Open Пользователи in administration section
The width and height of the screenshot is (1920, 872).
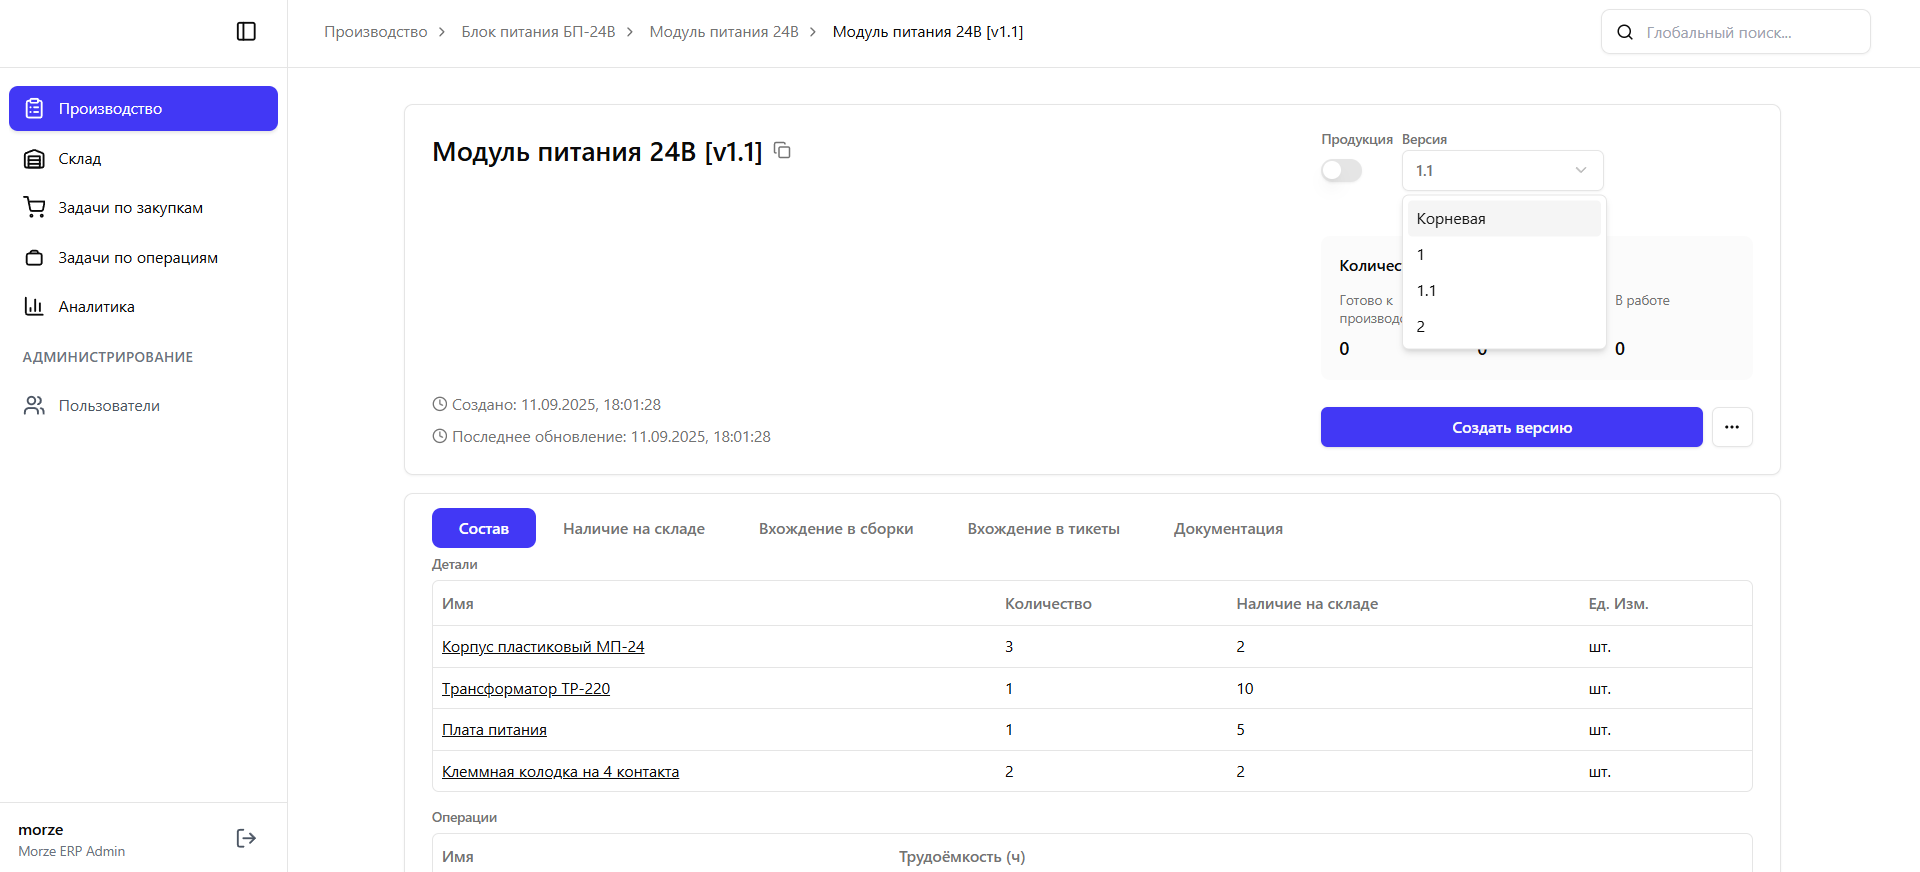click(x=109, y=406)
